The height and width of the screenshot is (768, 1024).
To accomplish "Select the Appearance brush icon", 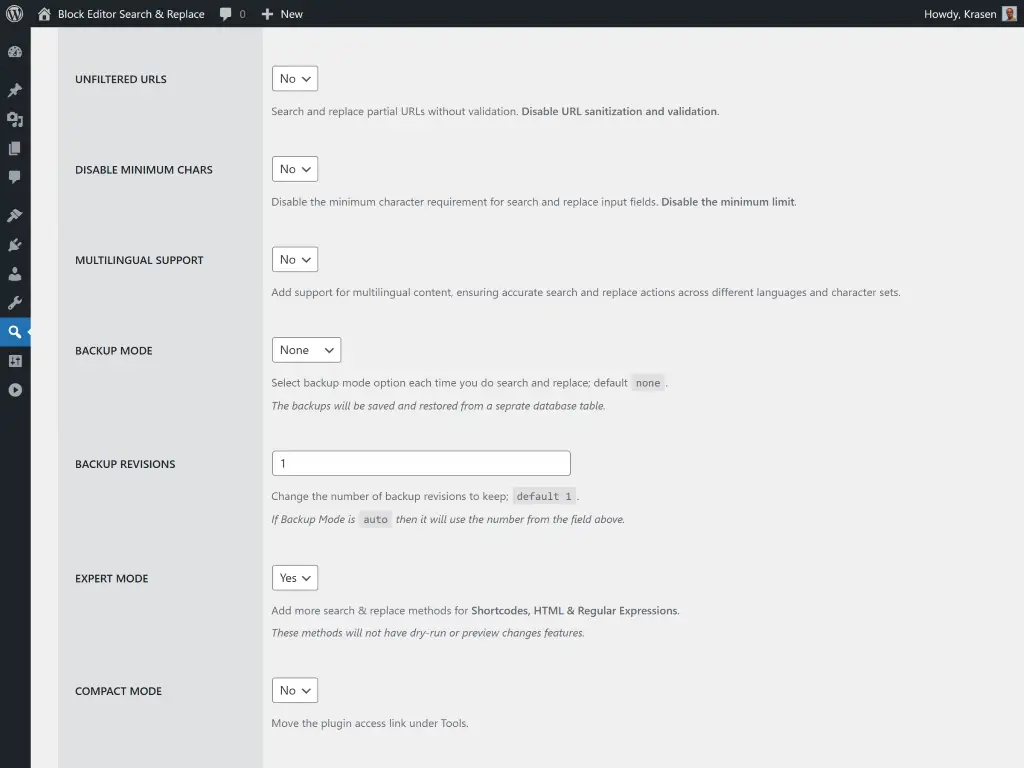I will 15,214.
